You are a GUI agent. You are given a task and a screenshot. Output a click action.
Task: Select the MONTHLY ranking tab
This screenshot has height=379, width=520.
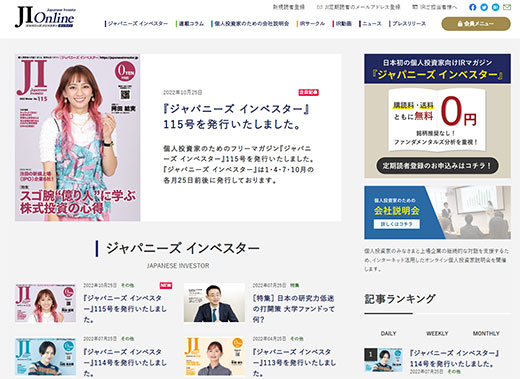[x=486, y=333]
